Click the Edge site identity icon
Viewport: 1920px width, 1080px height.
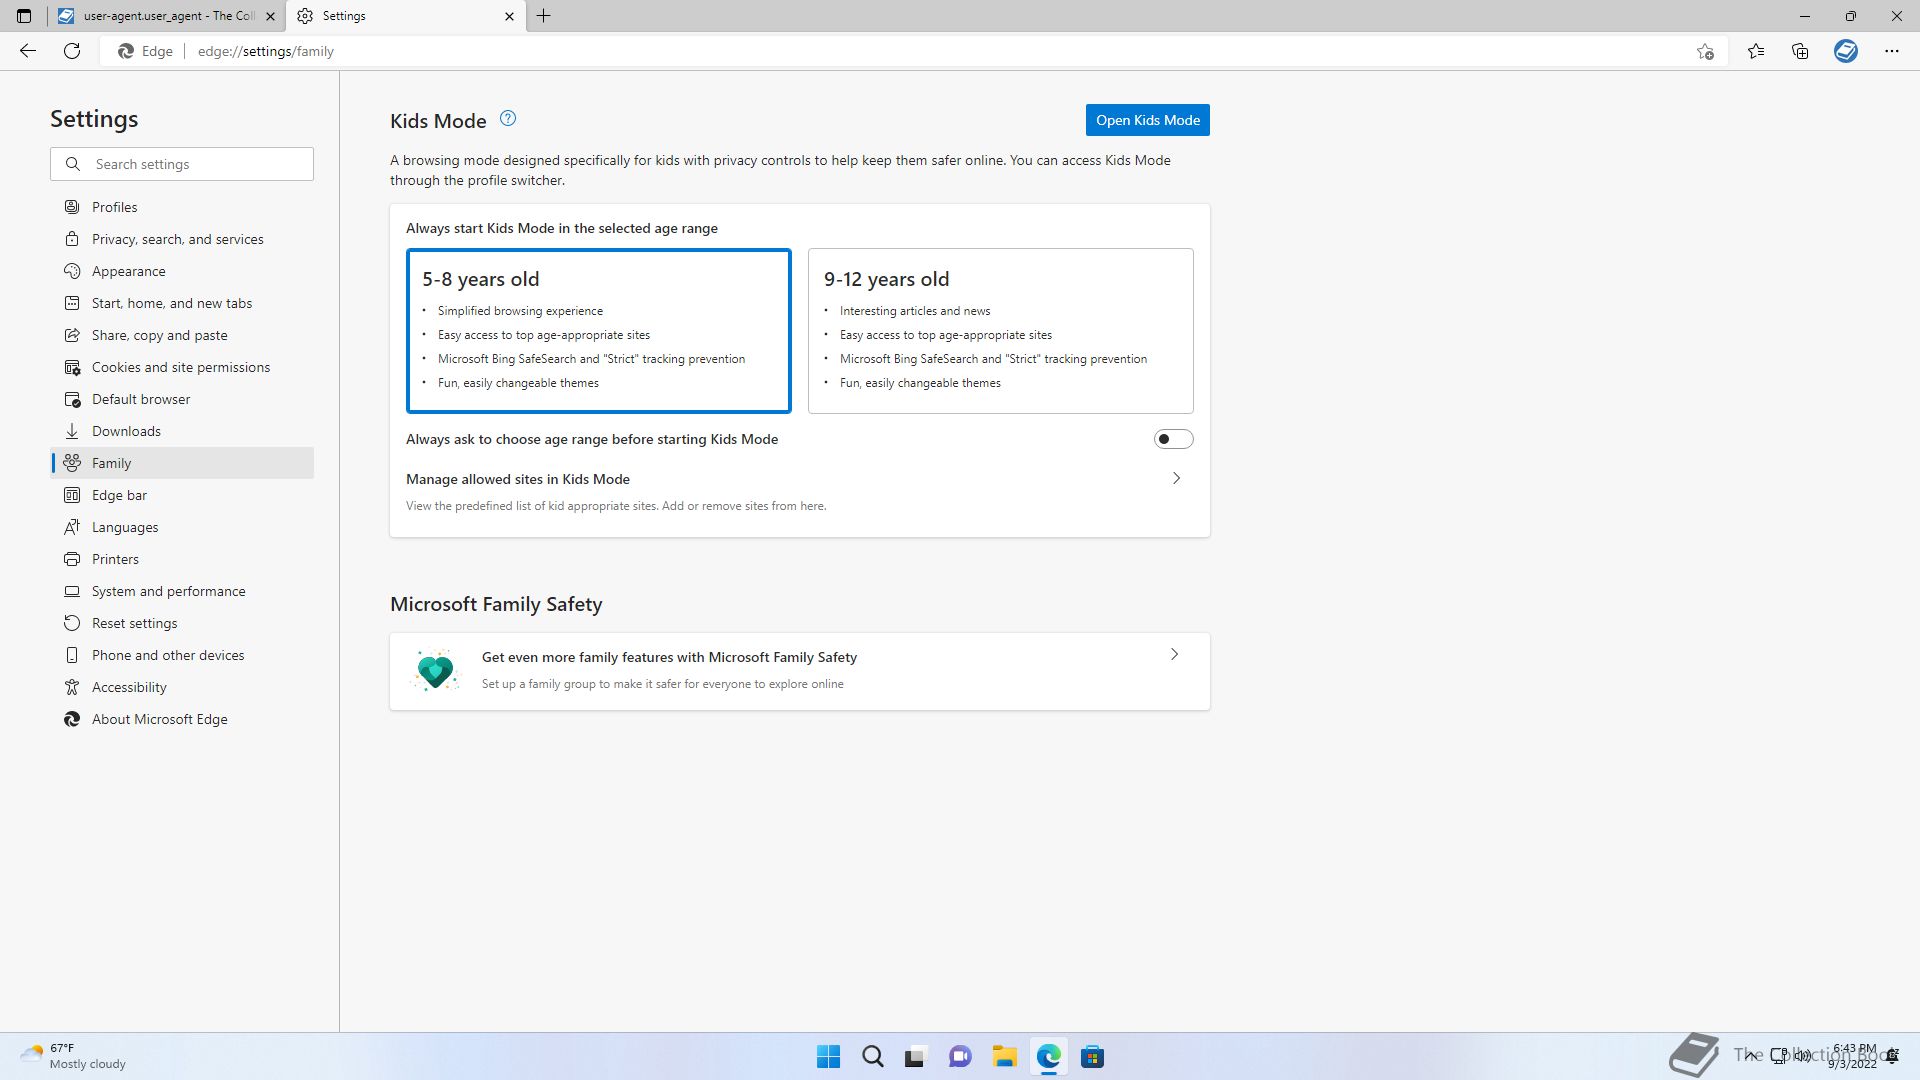pyautogui.click(x=145, y=51)
